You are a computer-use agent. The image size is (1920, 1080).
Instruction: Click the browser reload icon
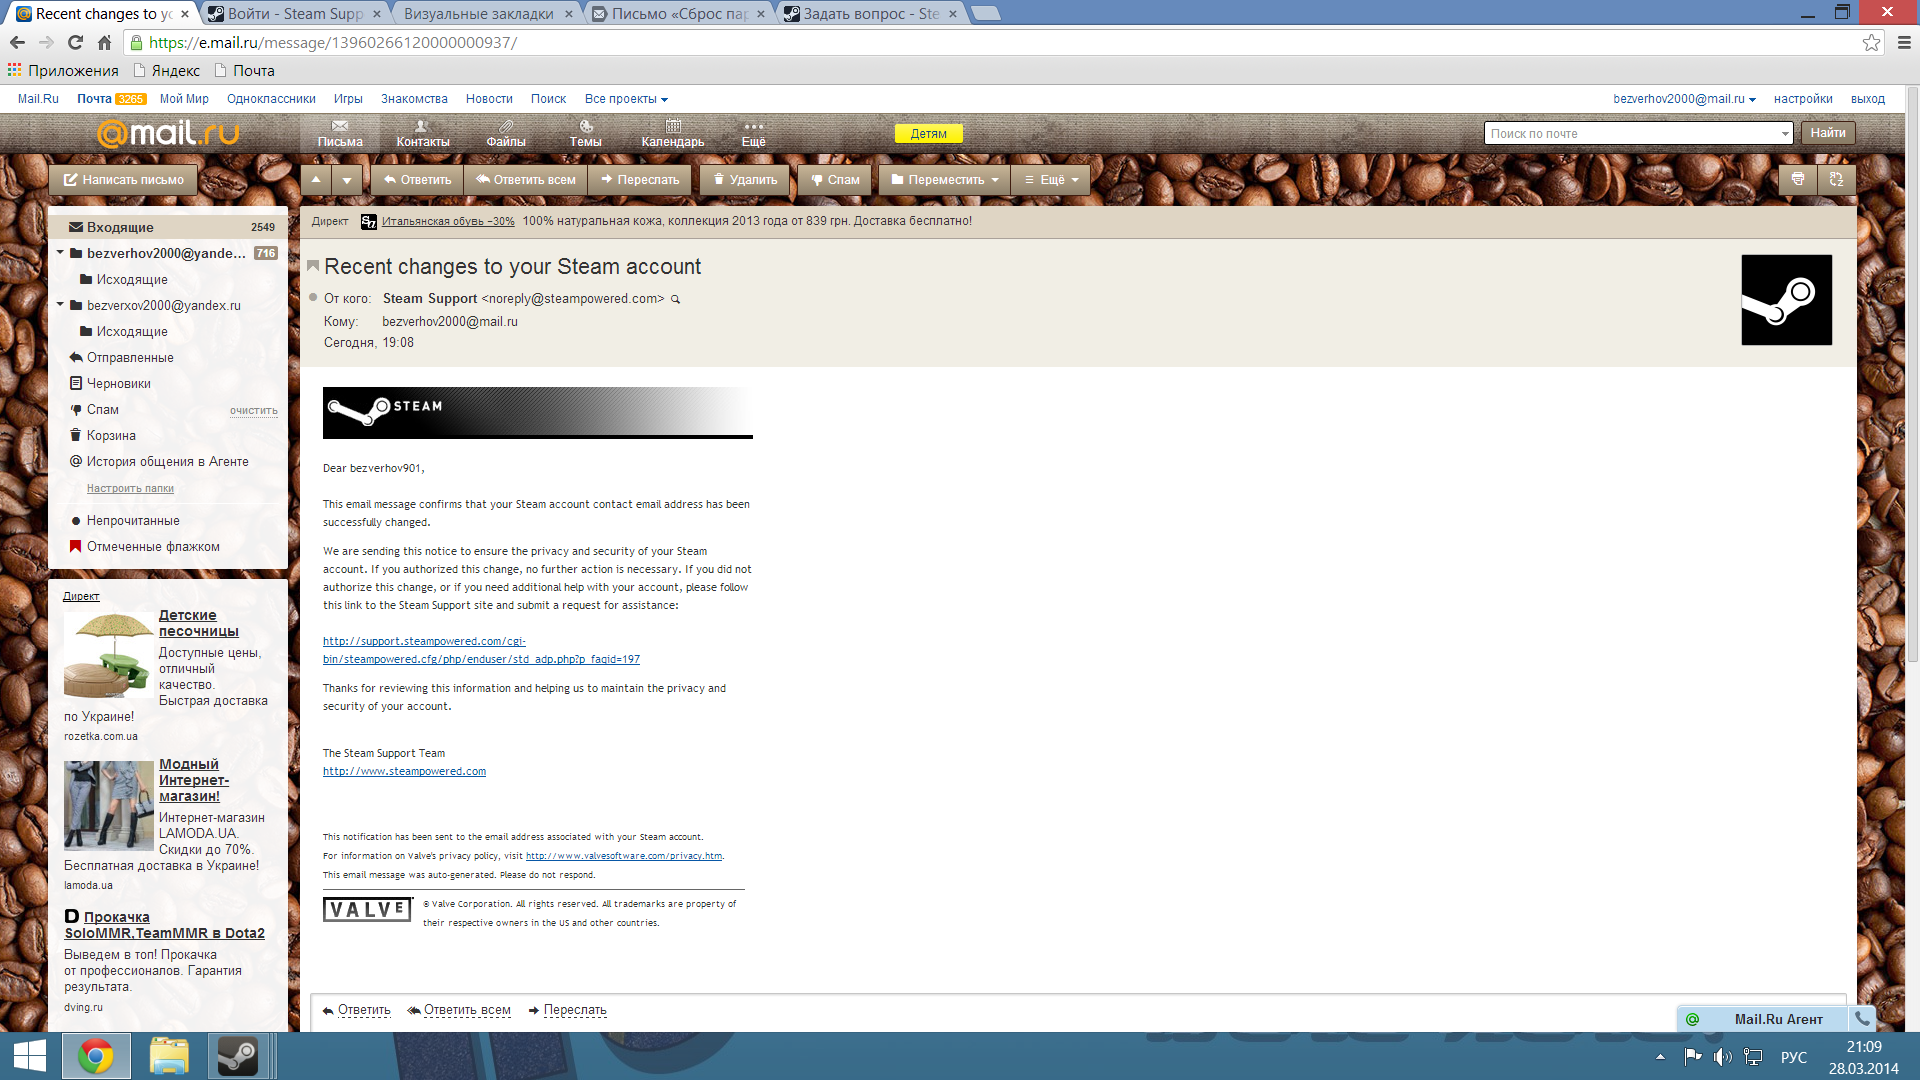pyautogui.click(x=75, y=42)
